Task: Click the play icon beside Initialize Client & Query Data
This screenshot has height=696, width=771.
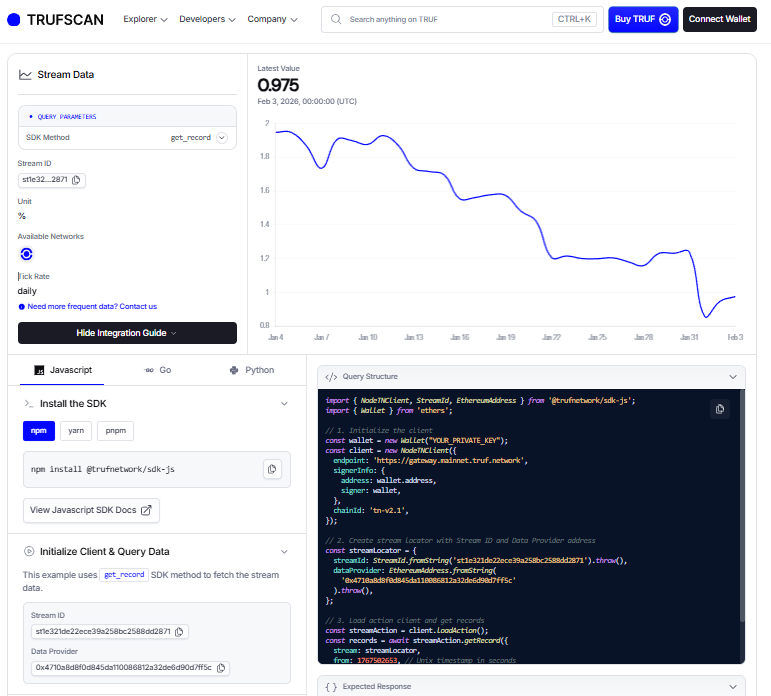Action: (29, 551)
